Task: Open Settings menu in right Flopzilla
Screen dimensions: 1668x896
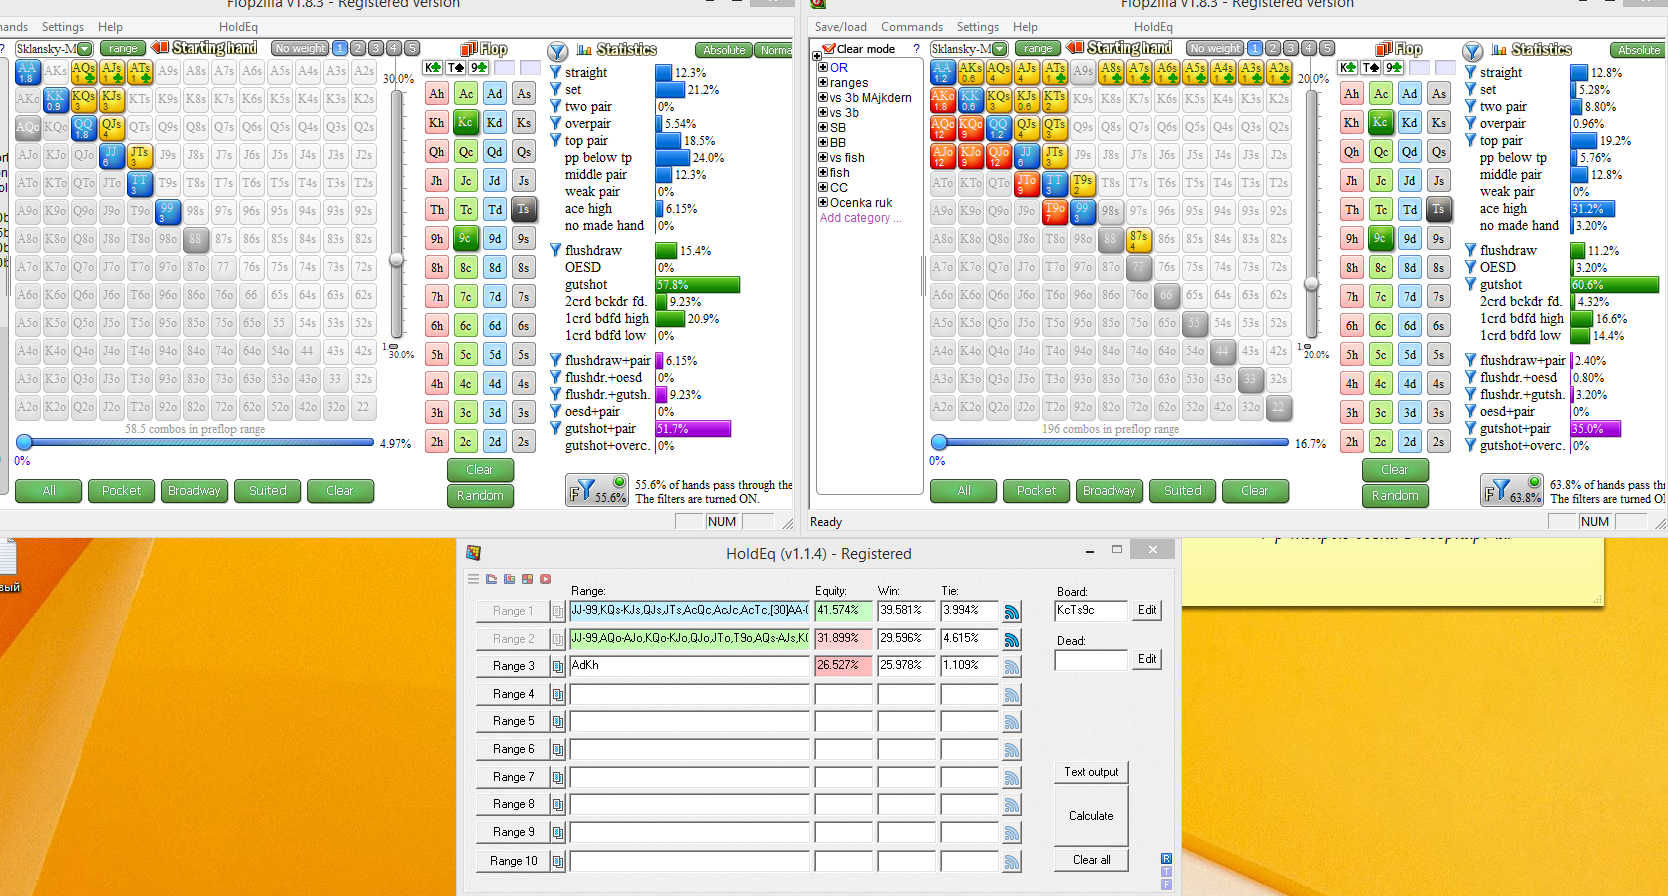Action: pyautogui.click(x=977, y=27)
